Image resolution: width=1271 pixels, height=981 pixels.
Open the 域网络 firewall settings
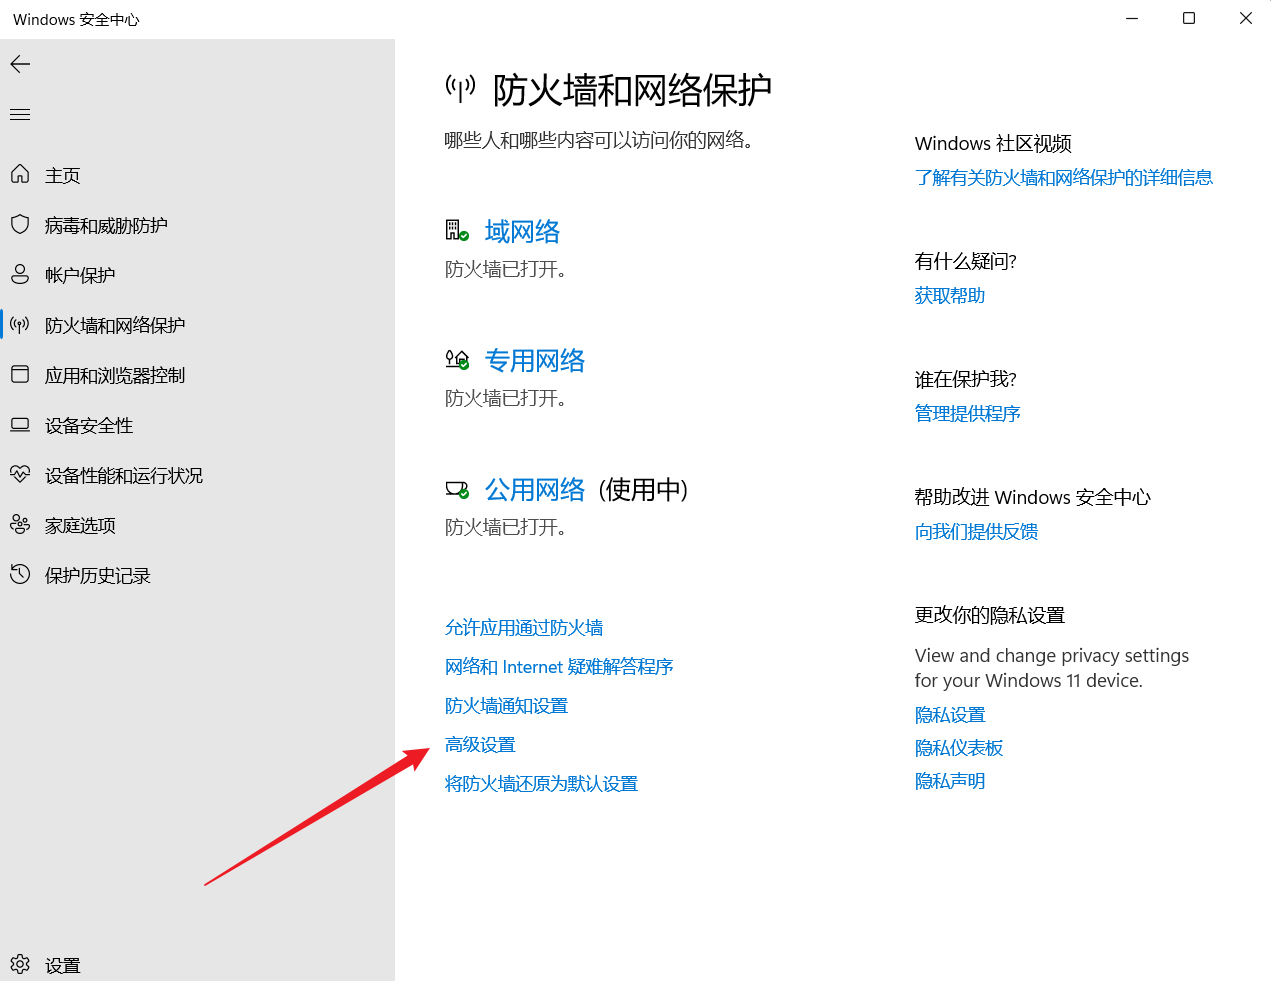point(522,231)
